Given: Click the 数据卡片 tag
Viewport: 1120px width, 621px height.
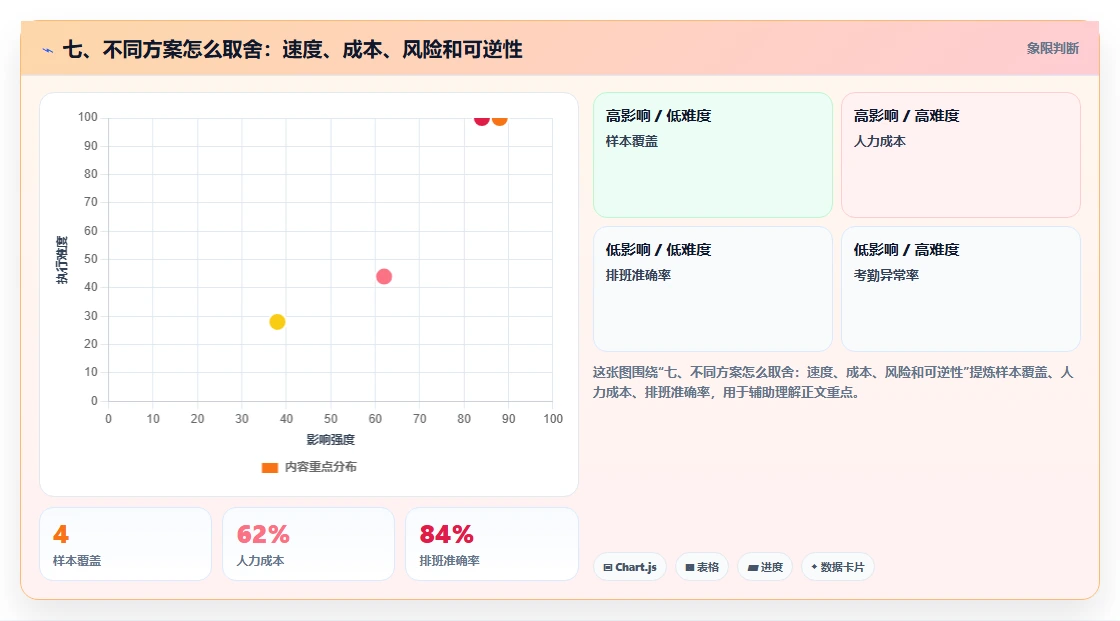Looking at the screenshot, I should pos(838,567).
